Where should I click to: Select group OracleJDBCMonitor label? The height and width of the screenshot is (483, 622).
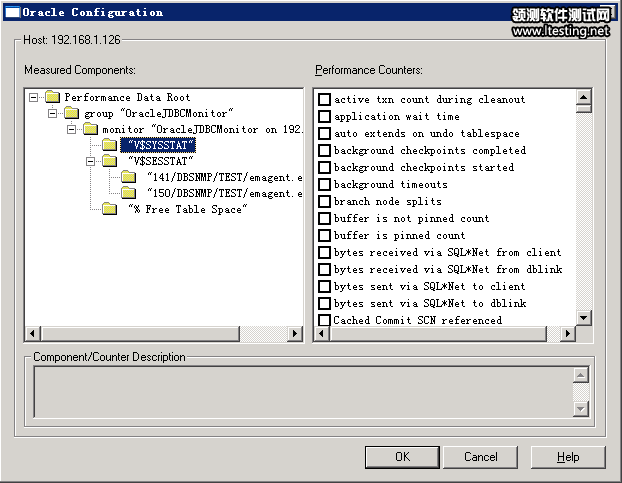[159, 113]
